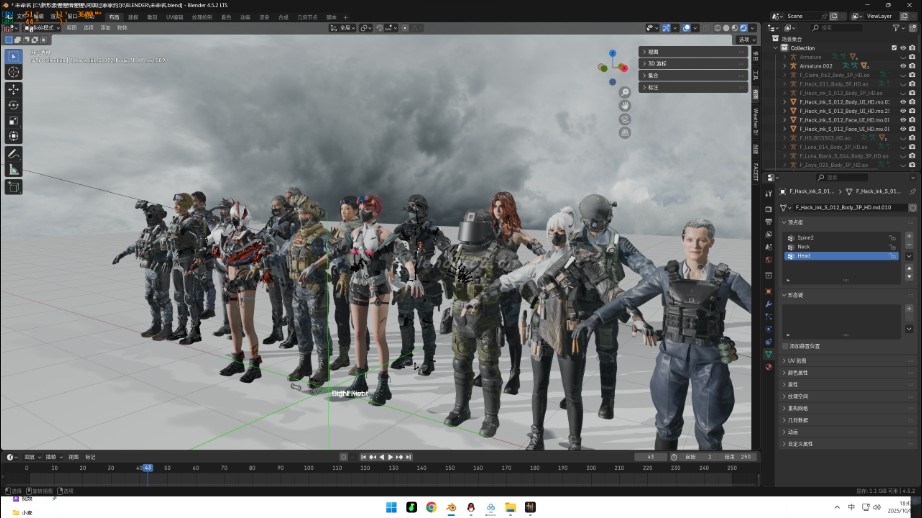The height and width of the screenshot is (518, 922).
Task: Open the select menu in viewport header
Action: [x=88, y=28]
